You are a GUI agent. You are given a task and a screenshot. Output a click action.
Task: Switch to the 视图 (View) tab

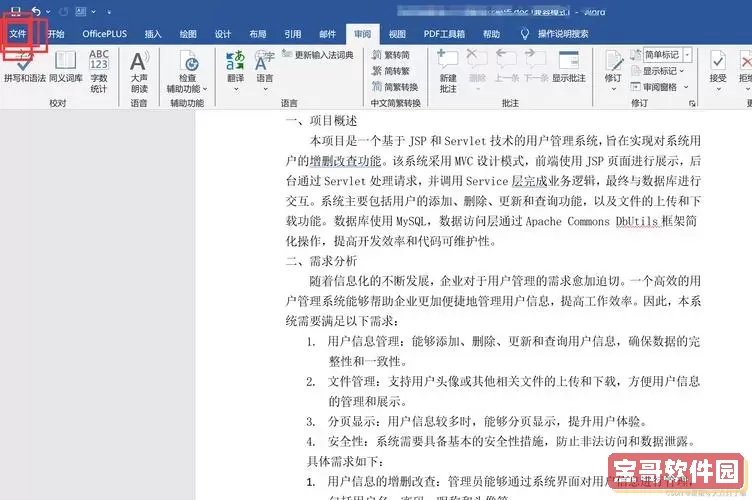click(397, 34)
